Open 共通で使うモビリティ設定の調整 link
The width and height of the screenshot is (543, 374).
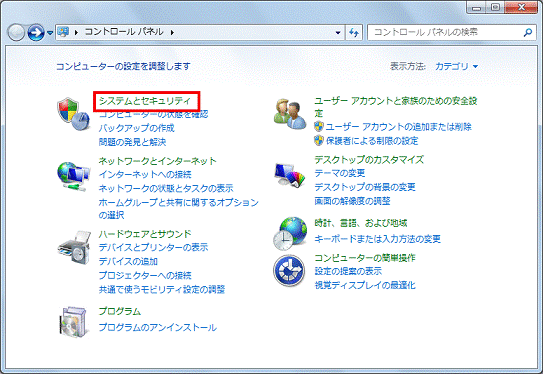coord(162,289)
